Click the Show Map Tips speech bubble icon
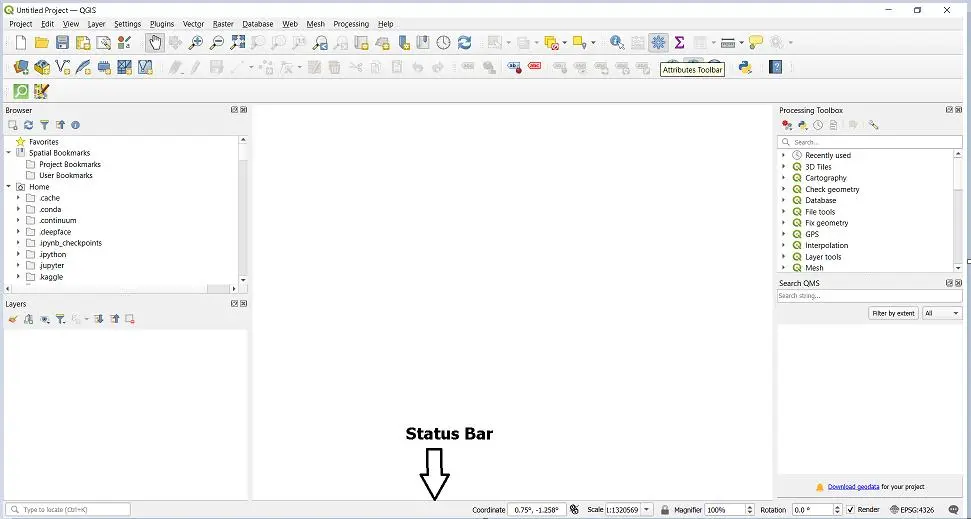This screenshot has width=971, height=519. click(x=755, y=43)
